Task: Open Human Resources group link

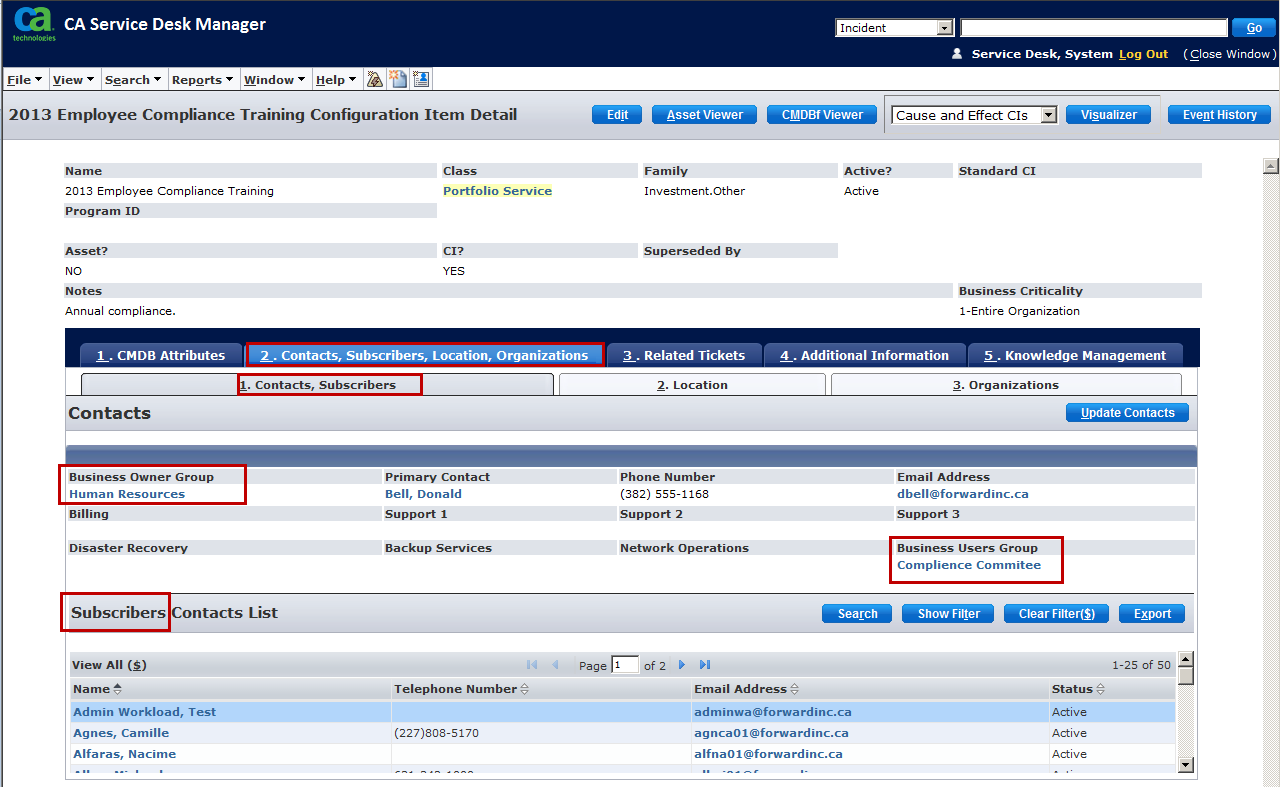Action: click(127, 494)
